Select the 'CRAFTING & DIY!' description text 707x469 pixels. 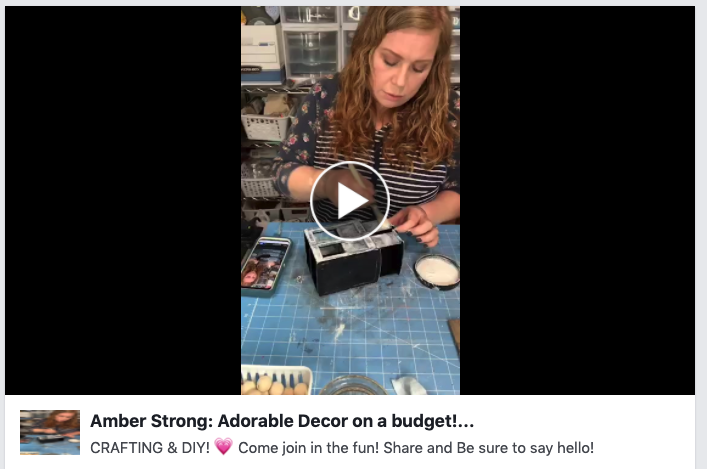(x=150, y=448)
